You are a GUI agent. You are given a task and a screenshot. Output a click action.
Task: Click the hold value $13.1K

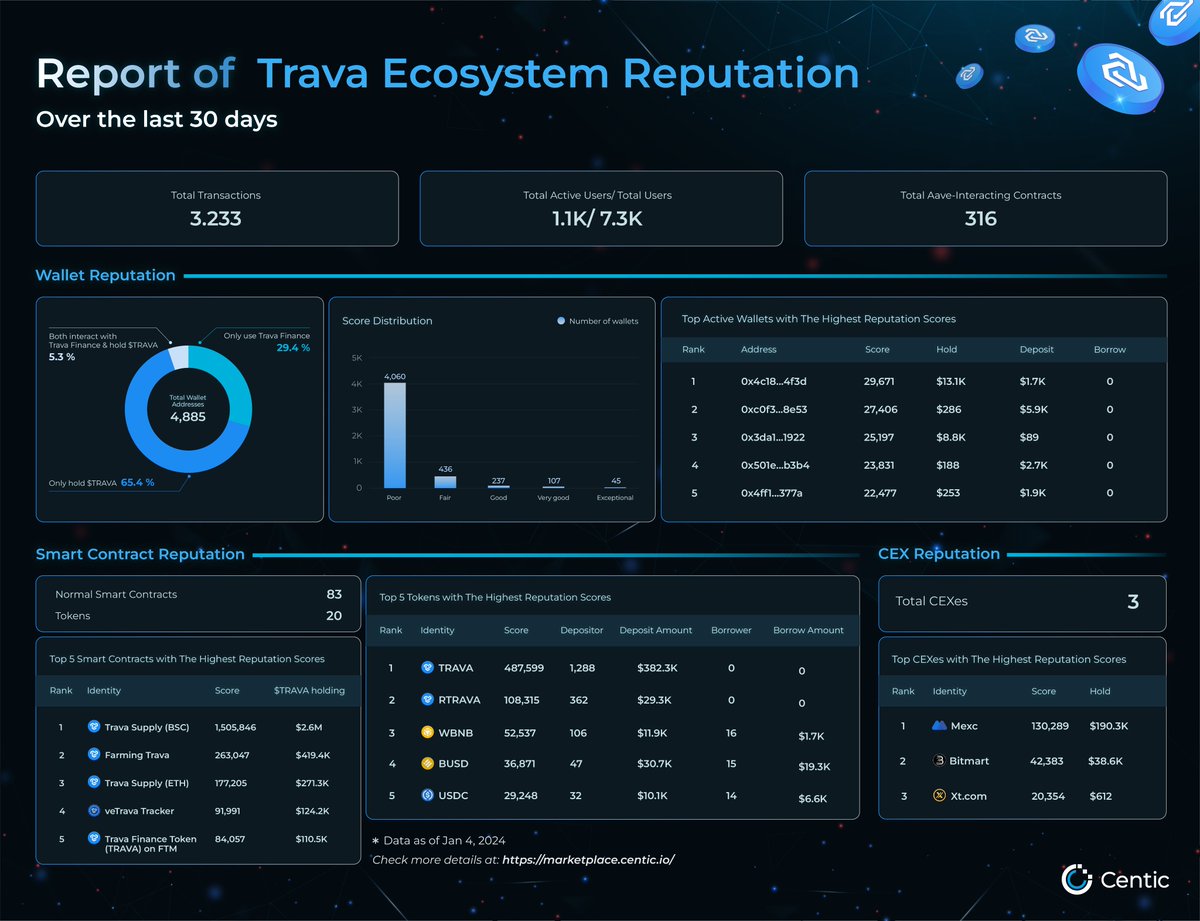coord(950,381)
